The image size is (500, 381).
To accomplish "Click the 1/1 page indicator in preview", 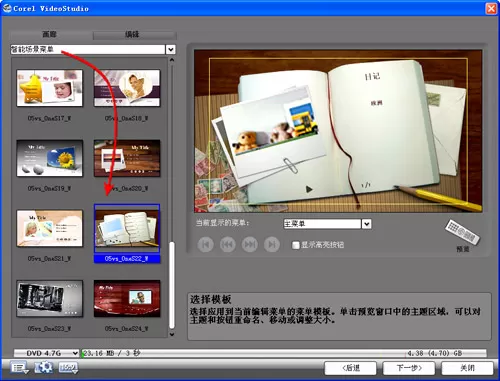I will [x=366, y=185].
